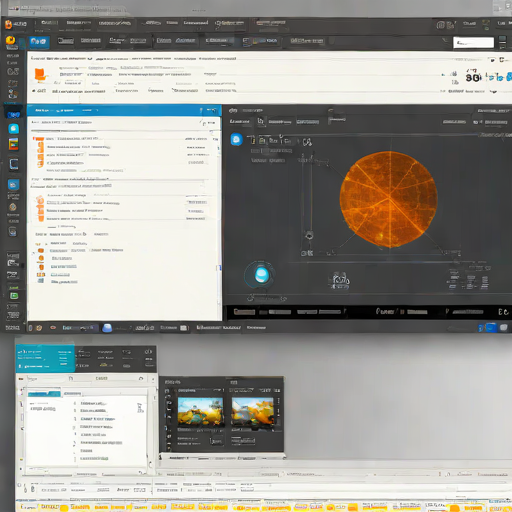Select the blue square icon in the left sidebar
Image resolution: width=512 pixels, height=512 pixels.
tap(14, 185)
